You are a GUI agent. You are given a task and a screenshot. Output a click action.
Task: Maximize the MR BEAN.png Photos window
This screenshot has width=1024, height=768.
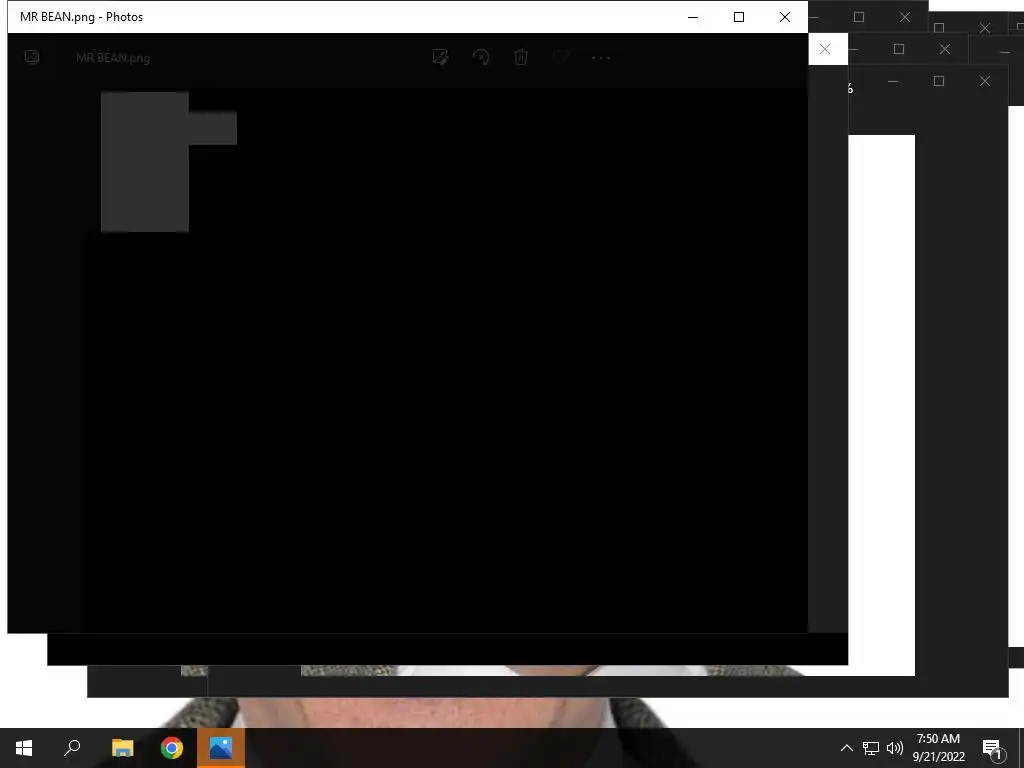coord(739,17)
